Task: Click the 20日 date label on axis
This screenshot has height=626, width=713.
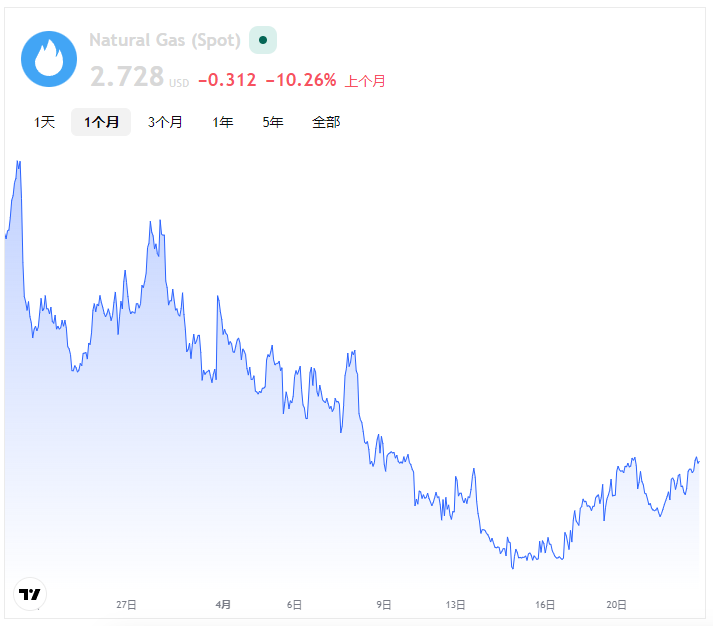Action: (x=617, y=605)
